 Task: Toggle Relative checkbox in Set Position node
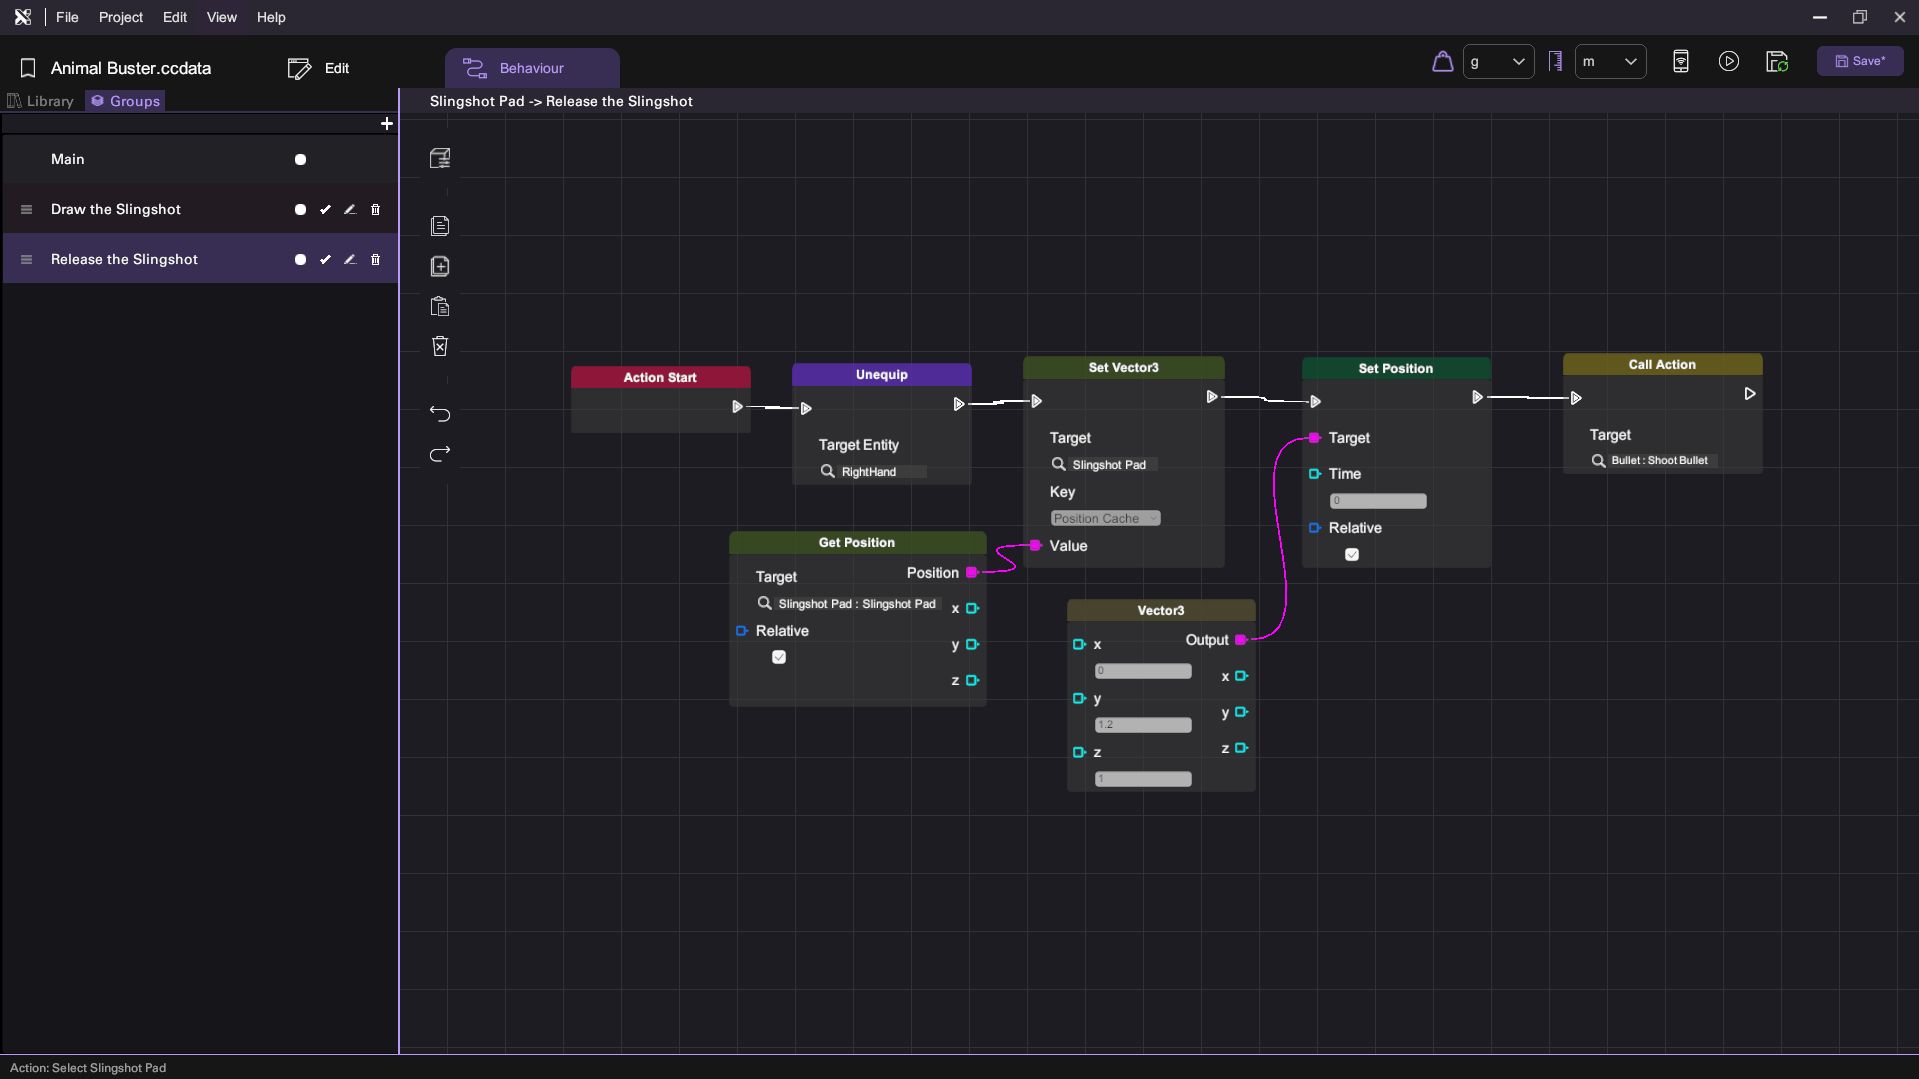coord(1352,555)
